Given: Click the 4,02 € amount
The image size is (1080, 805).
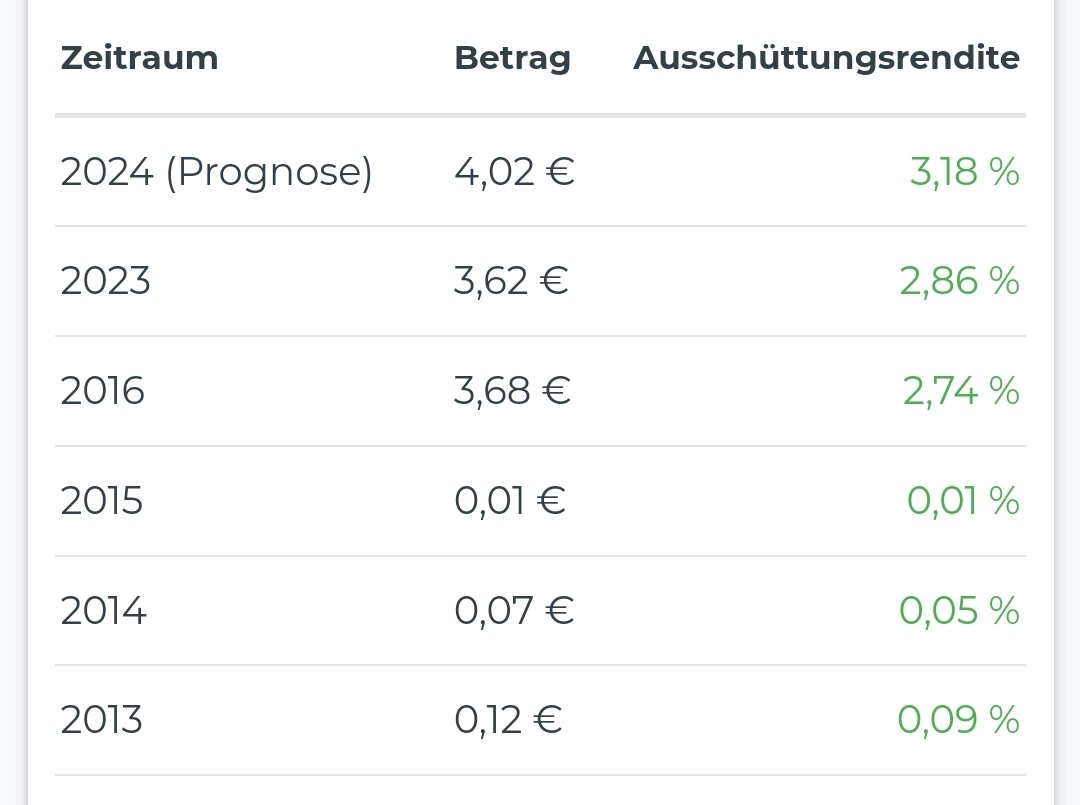Looking at the screenshot, I should pos(514,172).
